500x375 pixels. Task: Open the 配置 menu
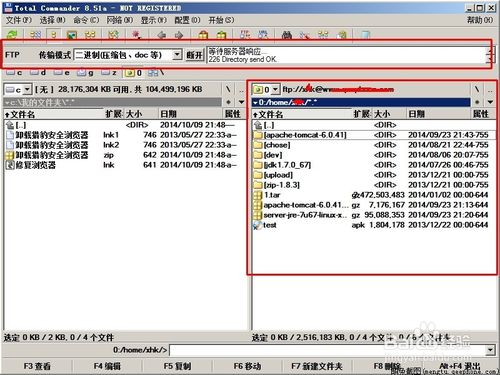point(187,20)
